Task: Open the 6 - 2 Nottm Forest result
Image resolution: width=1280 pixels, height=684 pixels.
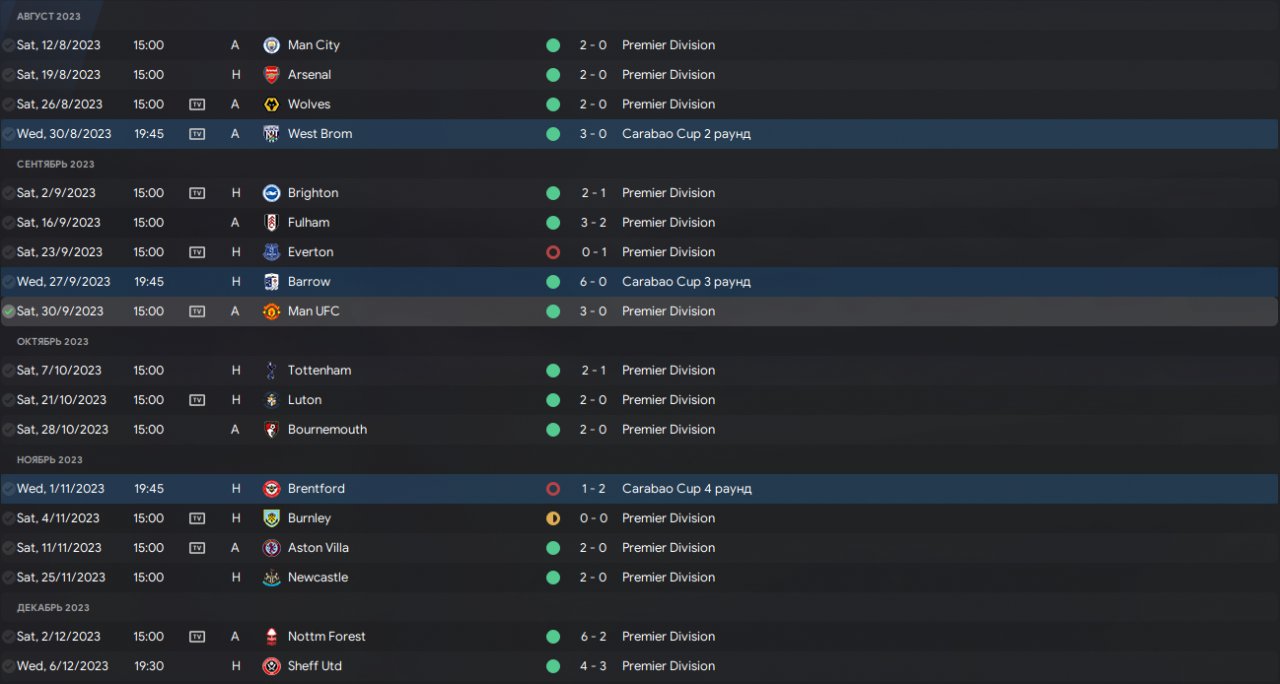Action: click(x=592, y=636)
